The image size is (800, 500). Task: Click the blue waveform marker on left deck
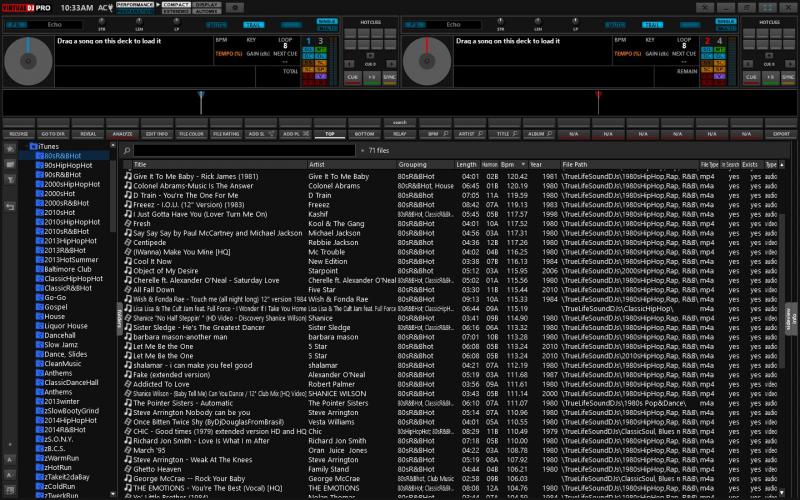[201, 102]
